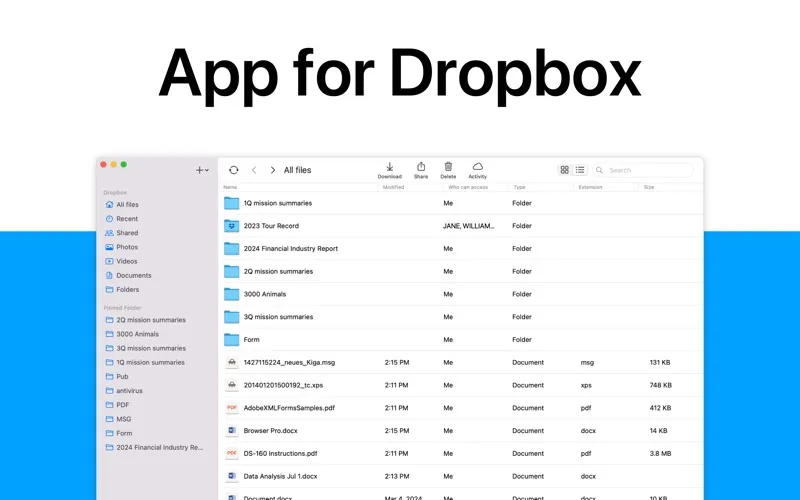The height and width of the screenshot is (500, 800).
Task: Select 1Q mission summaries folder icon in list
Action: pos(232,203)
